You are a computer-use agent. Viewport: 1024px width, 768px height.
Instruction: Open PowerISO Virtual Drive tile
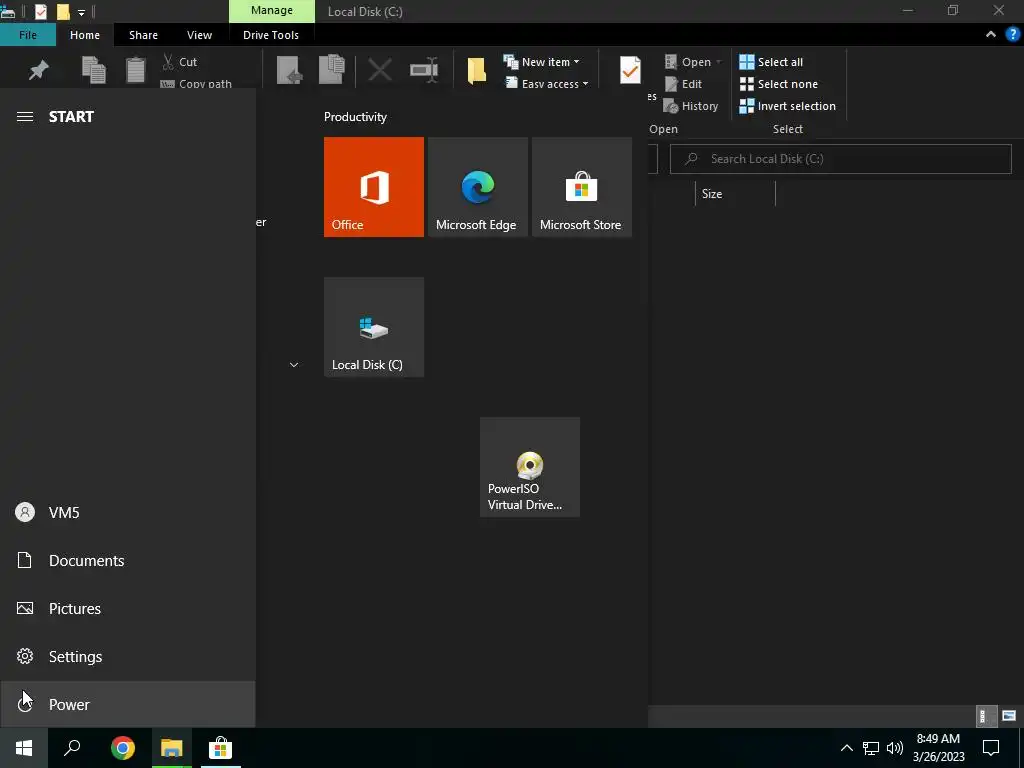point(530,467)
